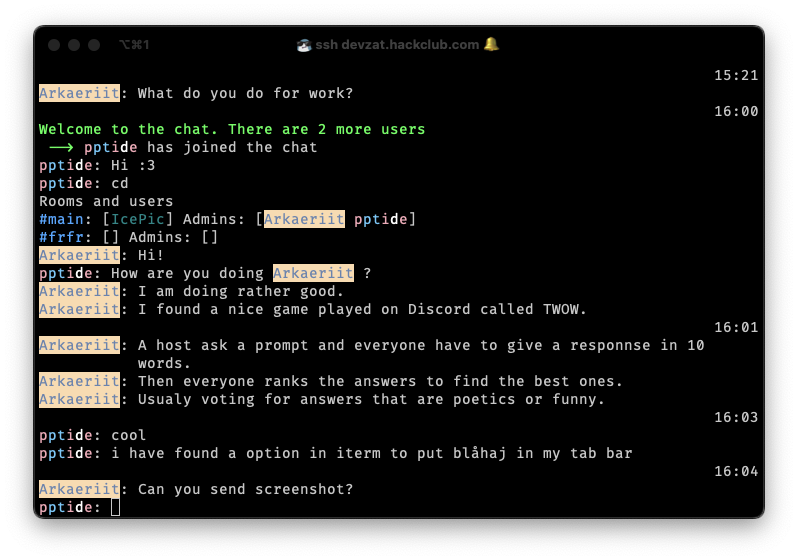Click the highlighted Arkaeriit mention in pptide's question

coord(313,273)
